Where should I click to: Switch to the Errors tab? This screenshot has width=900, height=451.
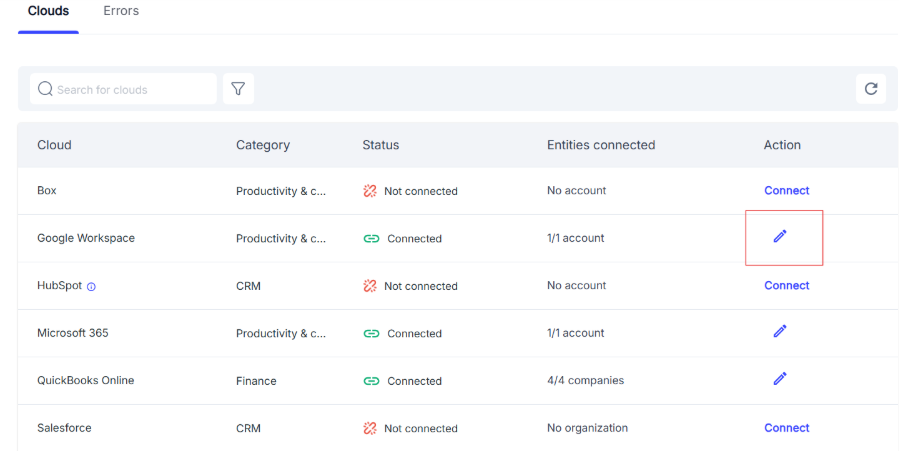[121, 11]
